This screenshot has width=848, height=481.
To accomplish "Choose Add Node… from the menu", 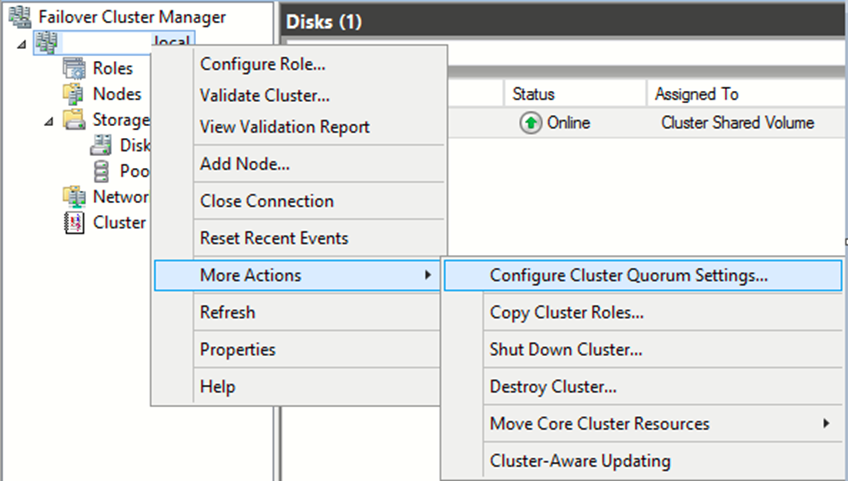I will 244,163.
